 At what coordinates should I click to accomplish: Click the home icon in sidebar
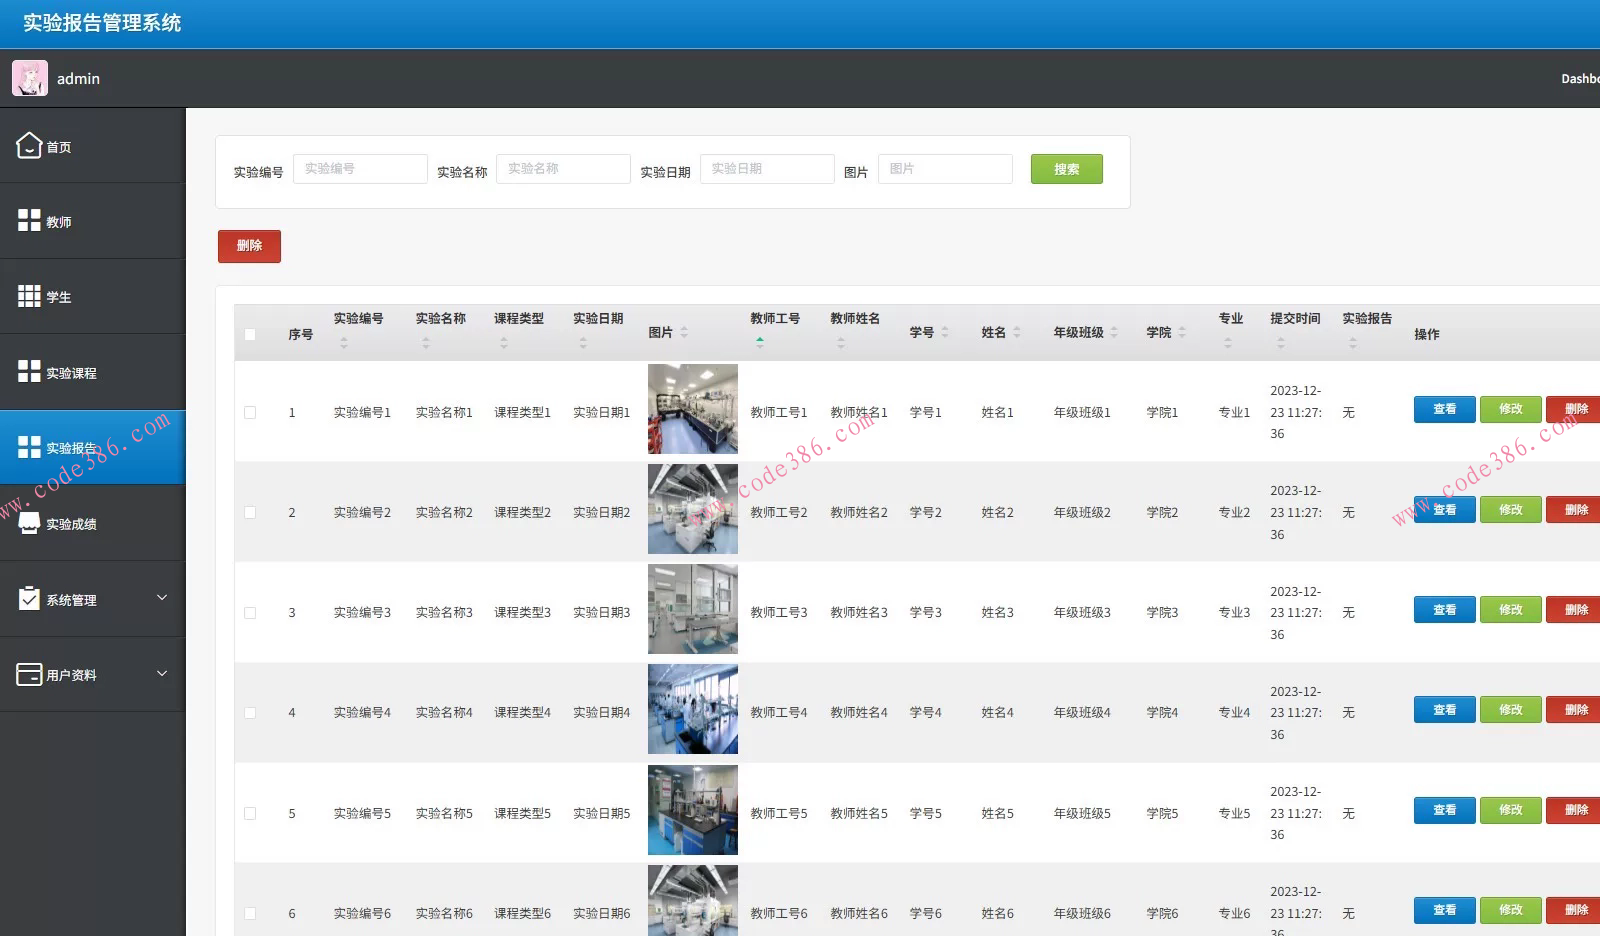29,146
